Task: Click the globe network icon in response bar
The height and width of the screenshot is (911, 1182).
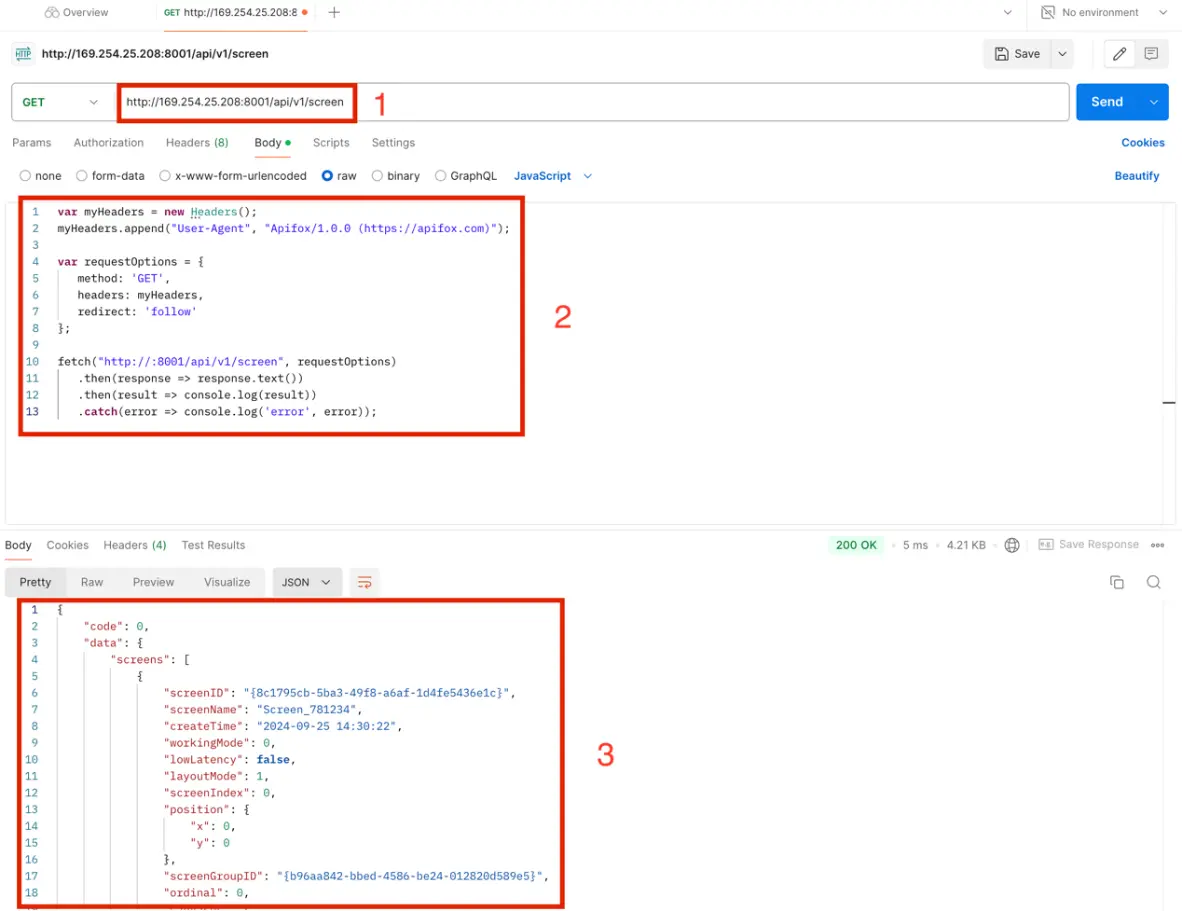Action: [1012, 545]
